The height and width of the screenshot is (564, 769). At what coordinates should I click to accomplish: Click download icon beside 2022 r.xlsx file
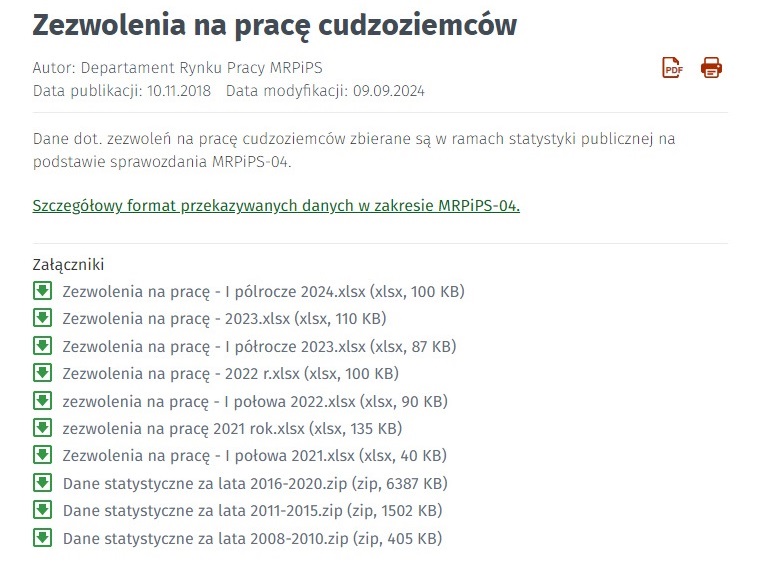tap(42, 373)
